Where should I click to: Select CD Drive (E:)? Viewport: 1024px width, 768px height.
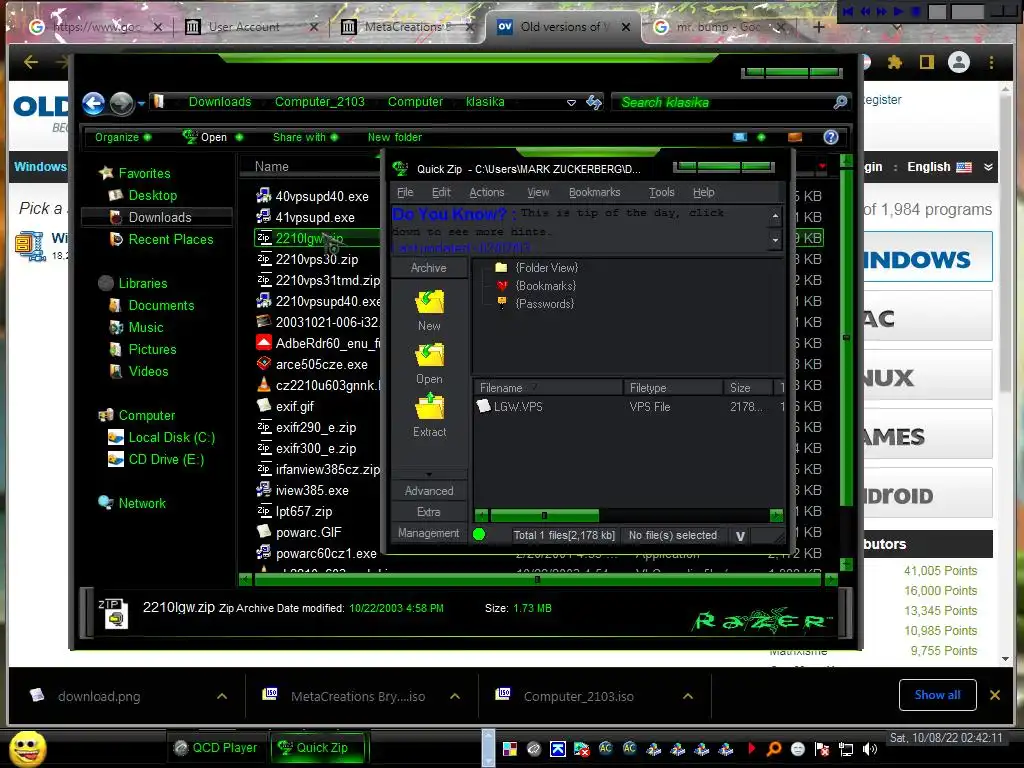point(166,459)
